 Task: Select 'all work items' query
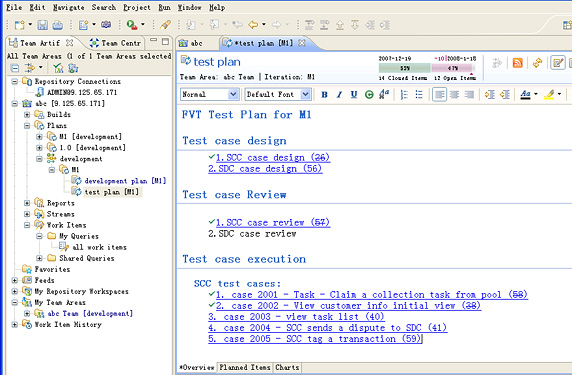click(x=99, y=247)
